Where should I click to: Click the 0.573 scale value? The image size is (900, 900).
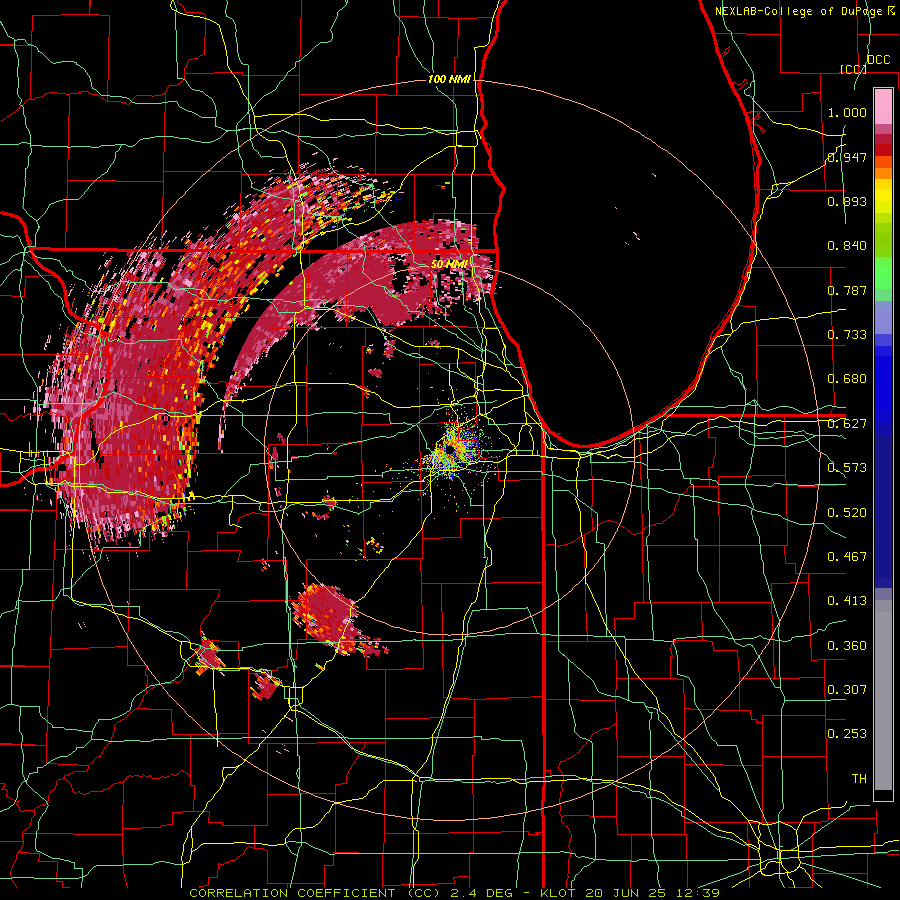847,468
